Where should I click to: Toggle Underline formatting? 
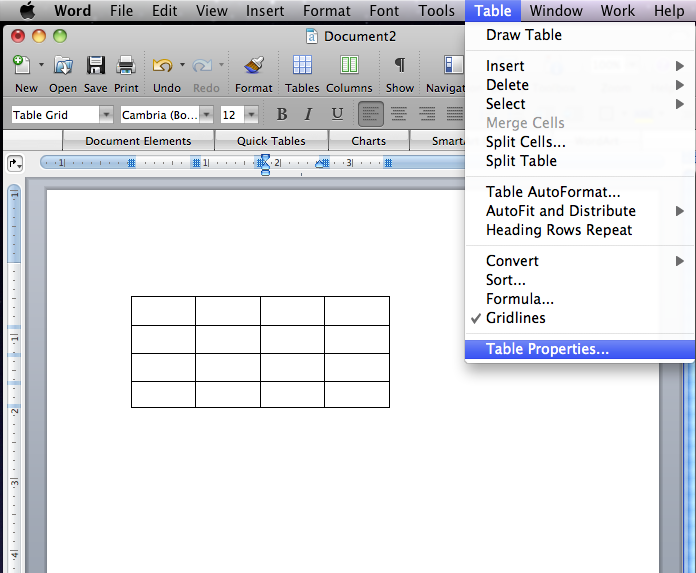(337, 115)
